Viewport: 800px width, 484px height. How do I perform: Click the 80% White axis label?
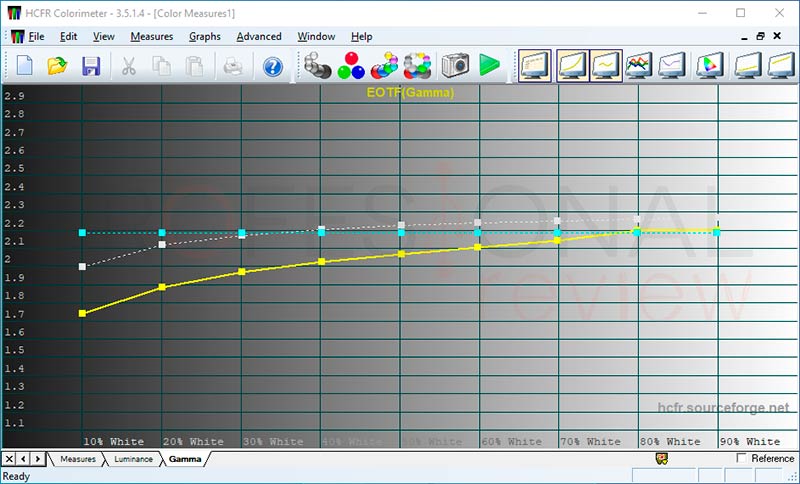[x=670, y=442]
